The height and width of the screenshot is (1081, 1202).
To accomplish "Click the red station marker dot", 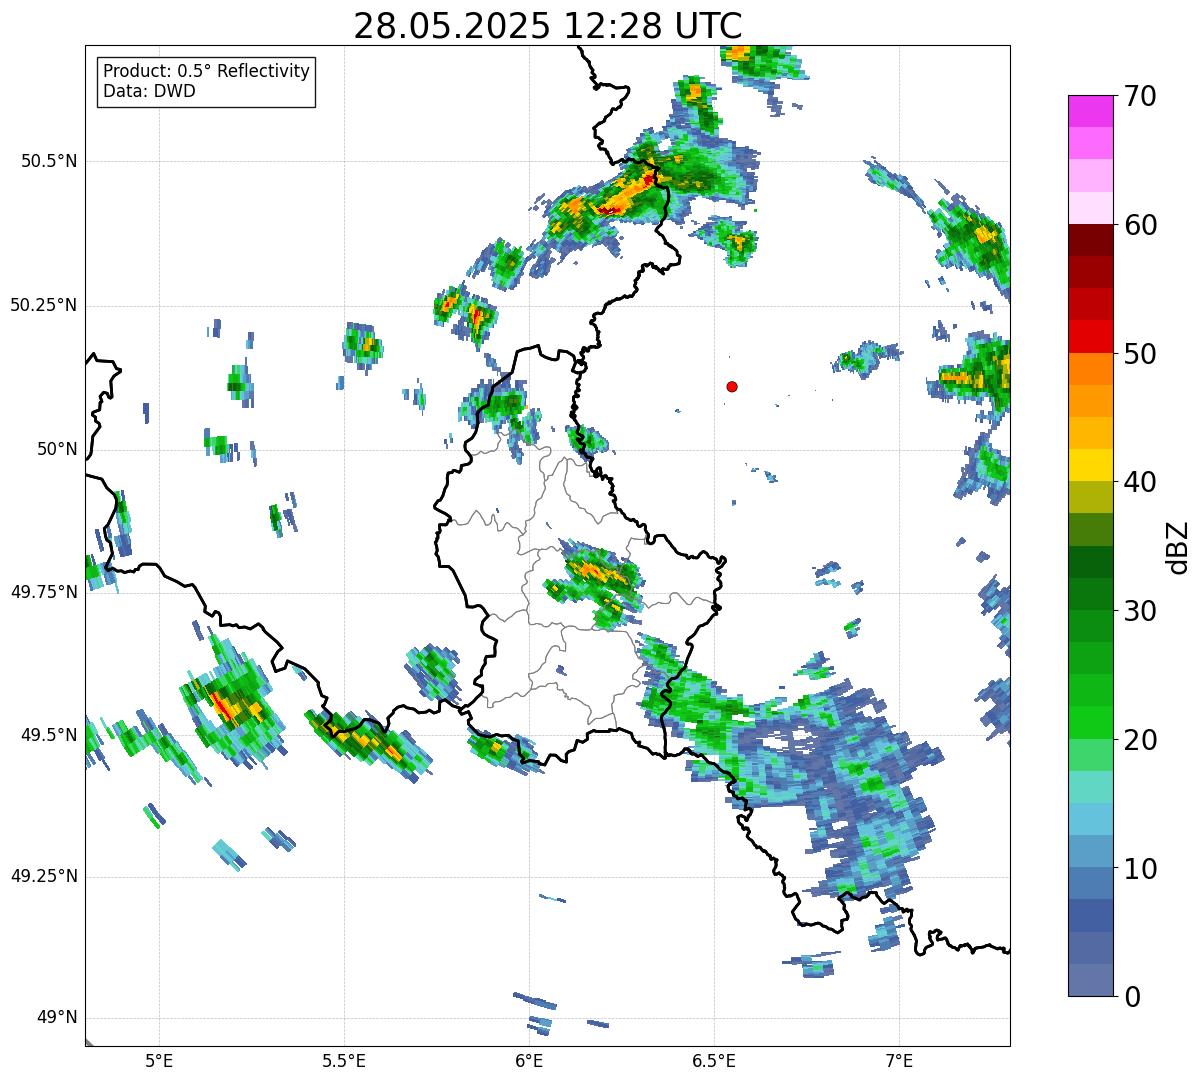I will (732, 386).
